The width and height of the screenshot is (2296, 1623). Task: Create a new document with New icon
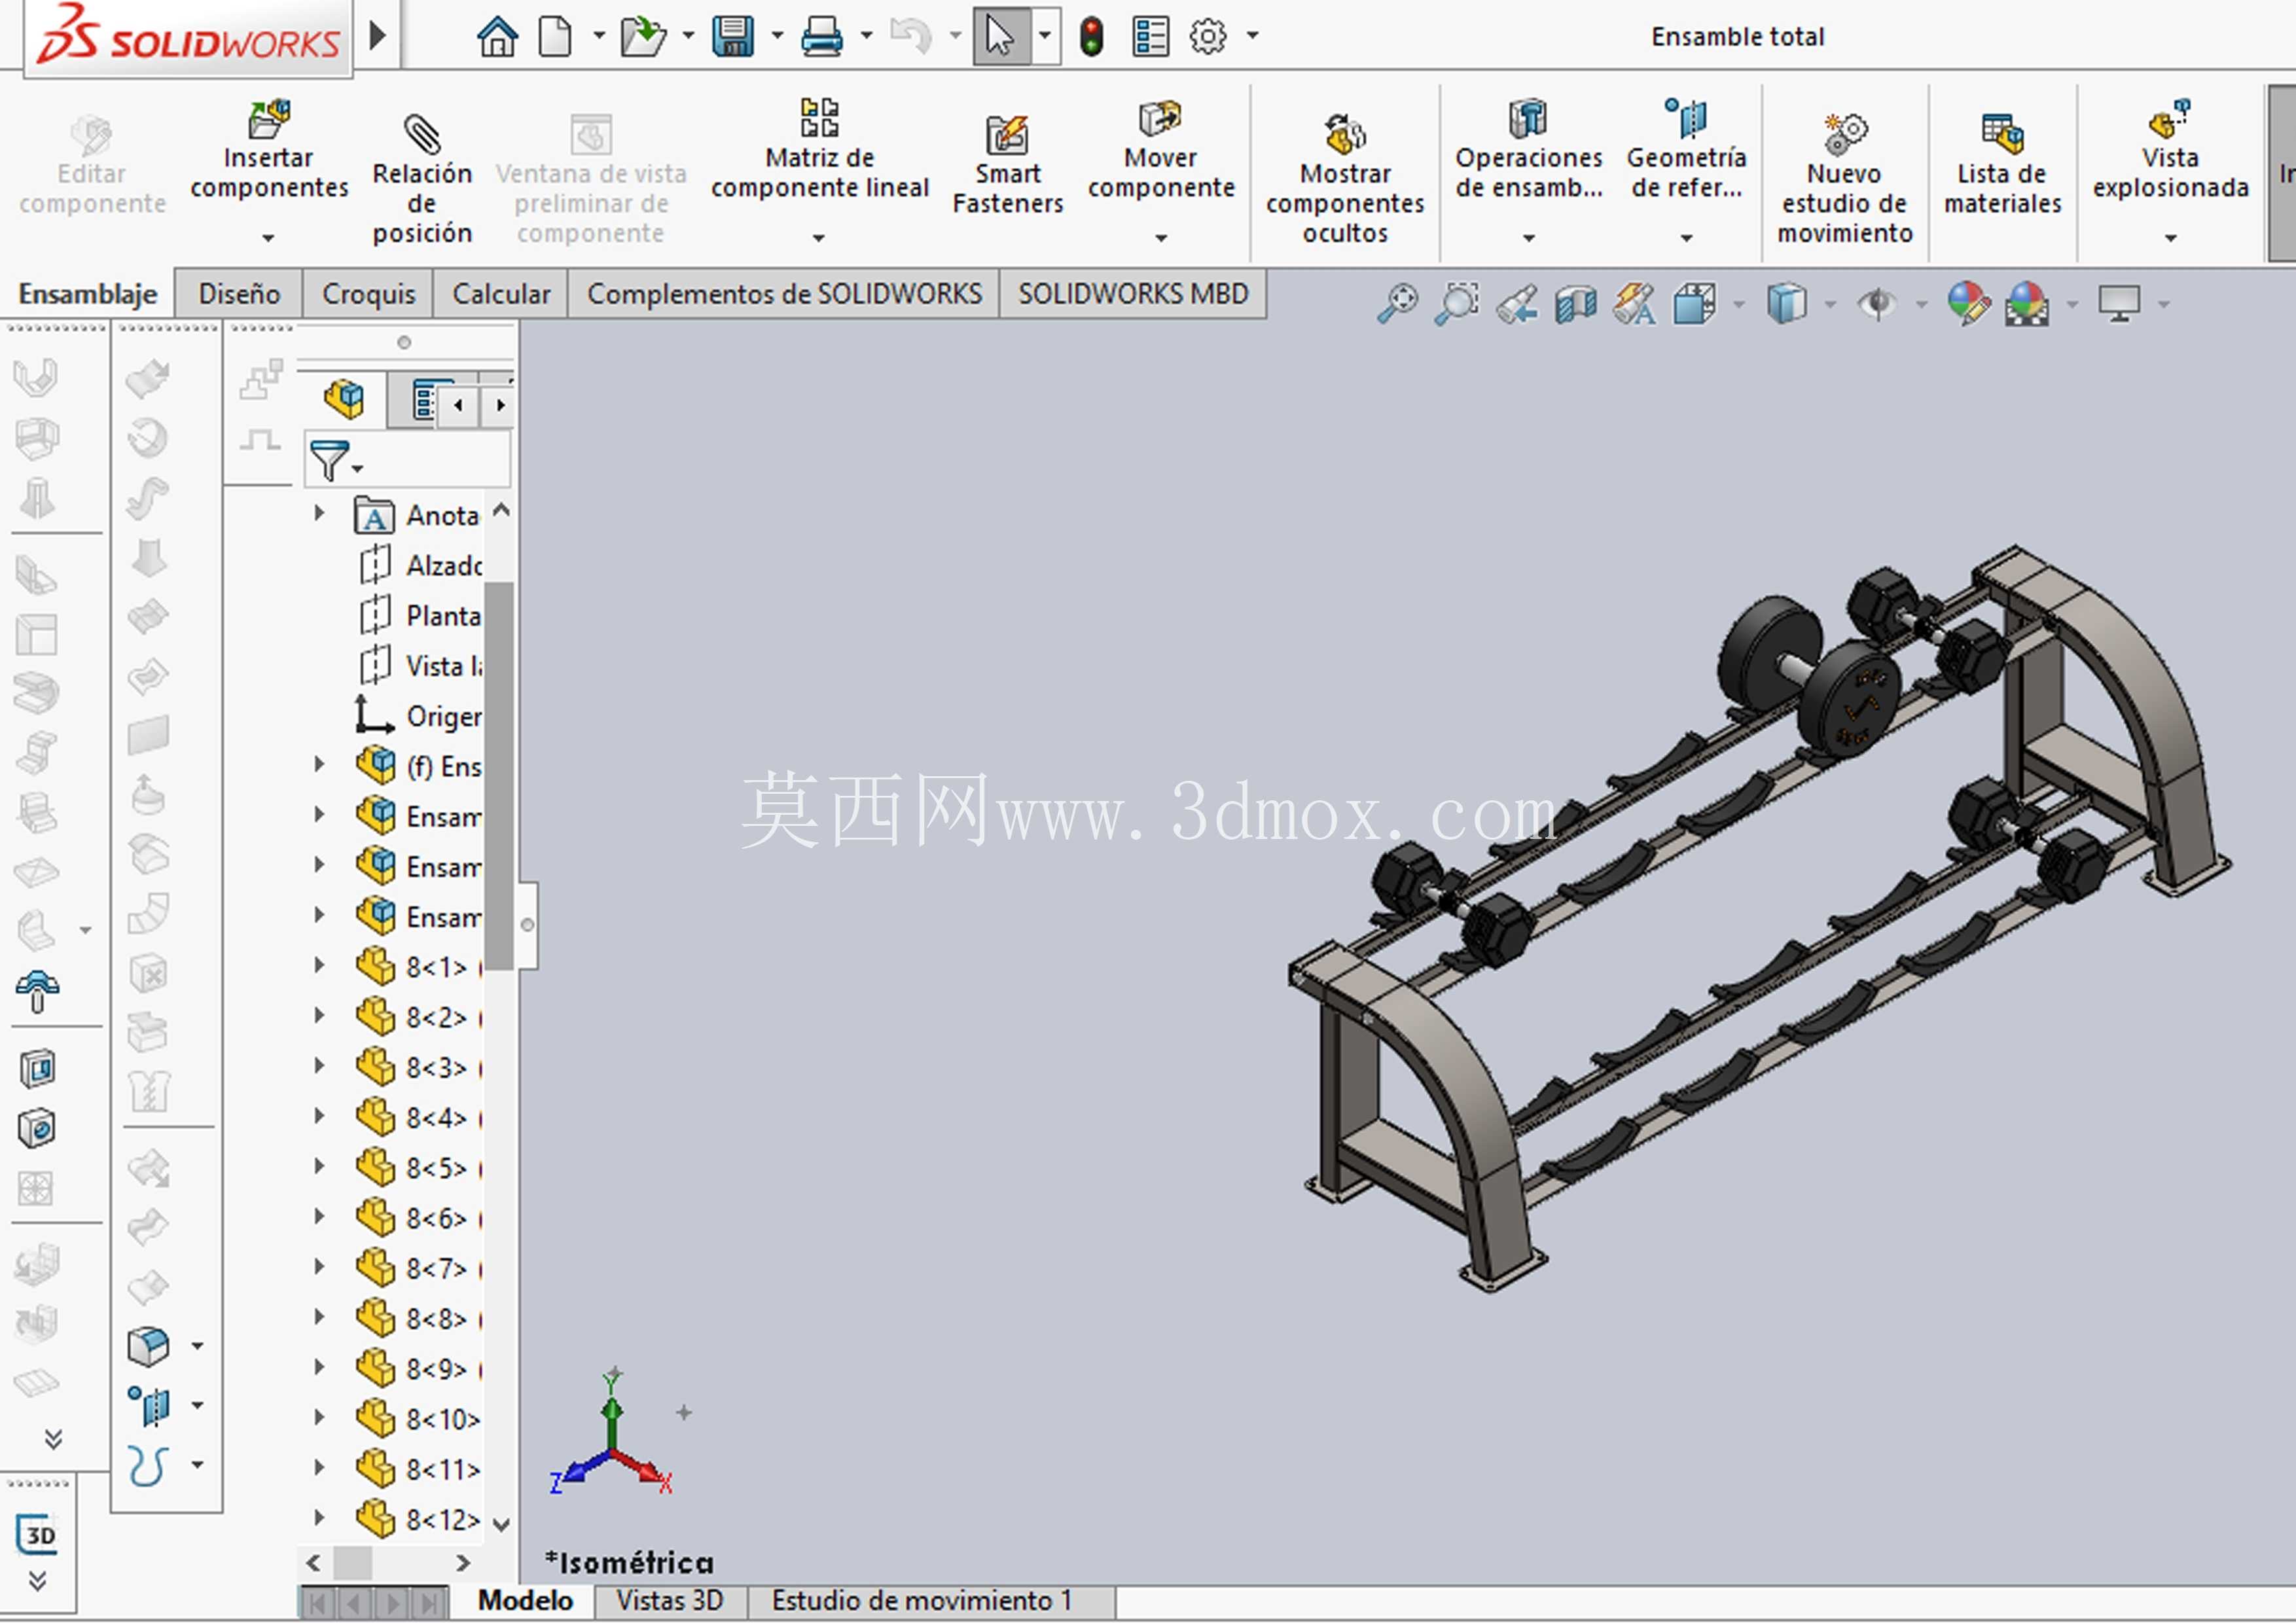coord(555,37)
